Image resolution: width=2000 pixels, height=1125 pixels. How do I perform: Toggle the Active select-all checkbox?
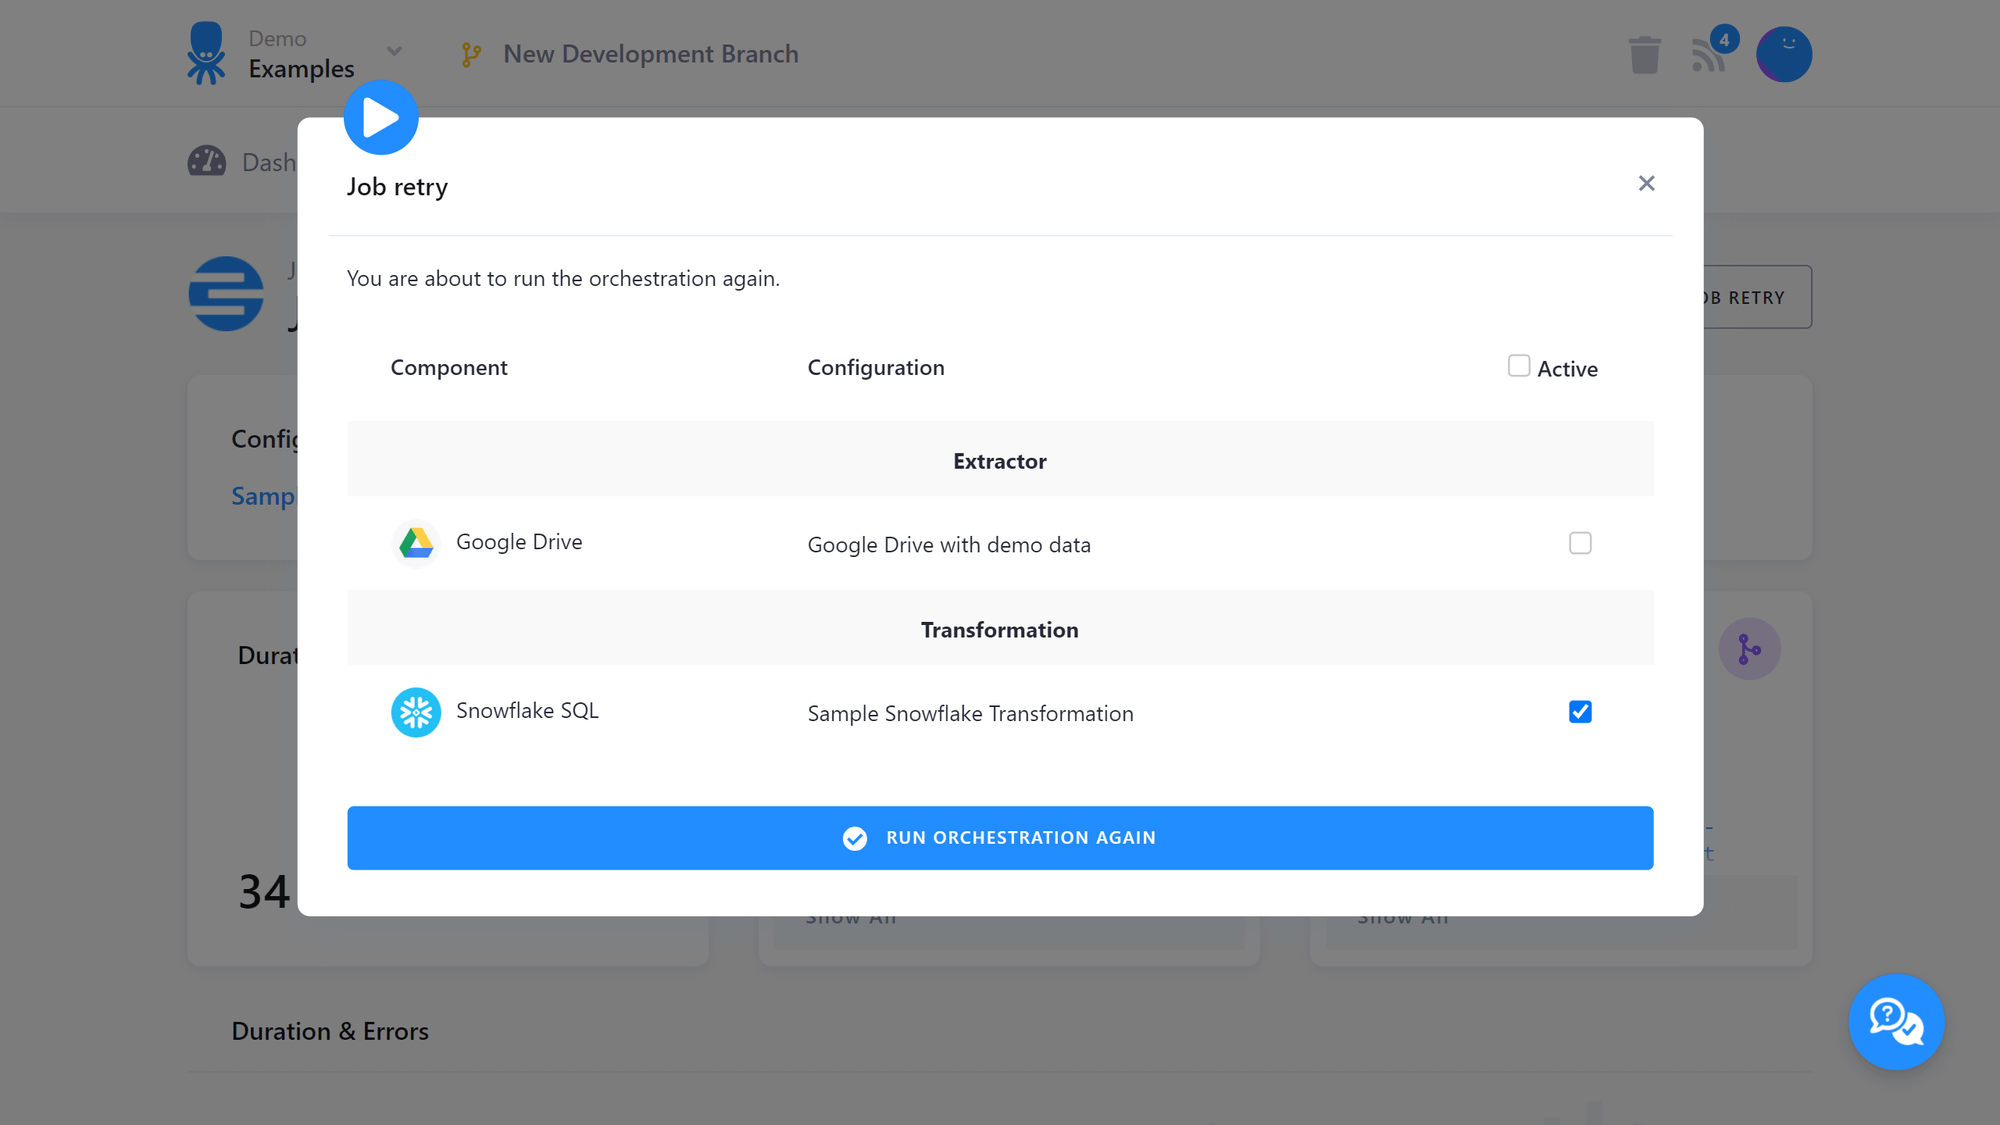(1519, 366)
